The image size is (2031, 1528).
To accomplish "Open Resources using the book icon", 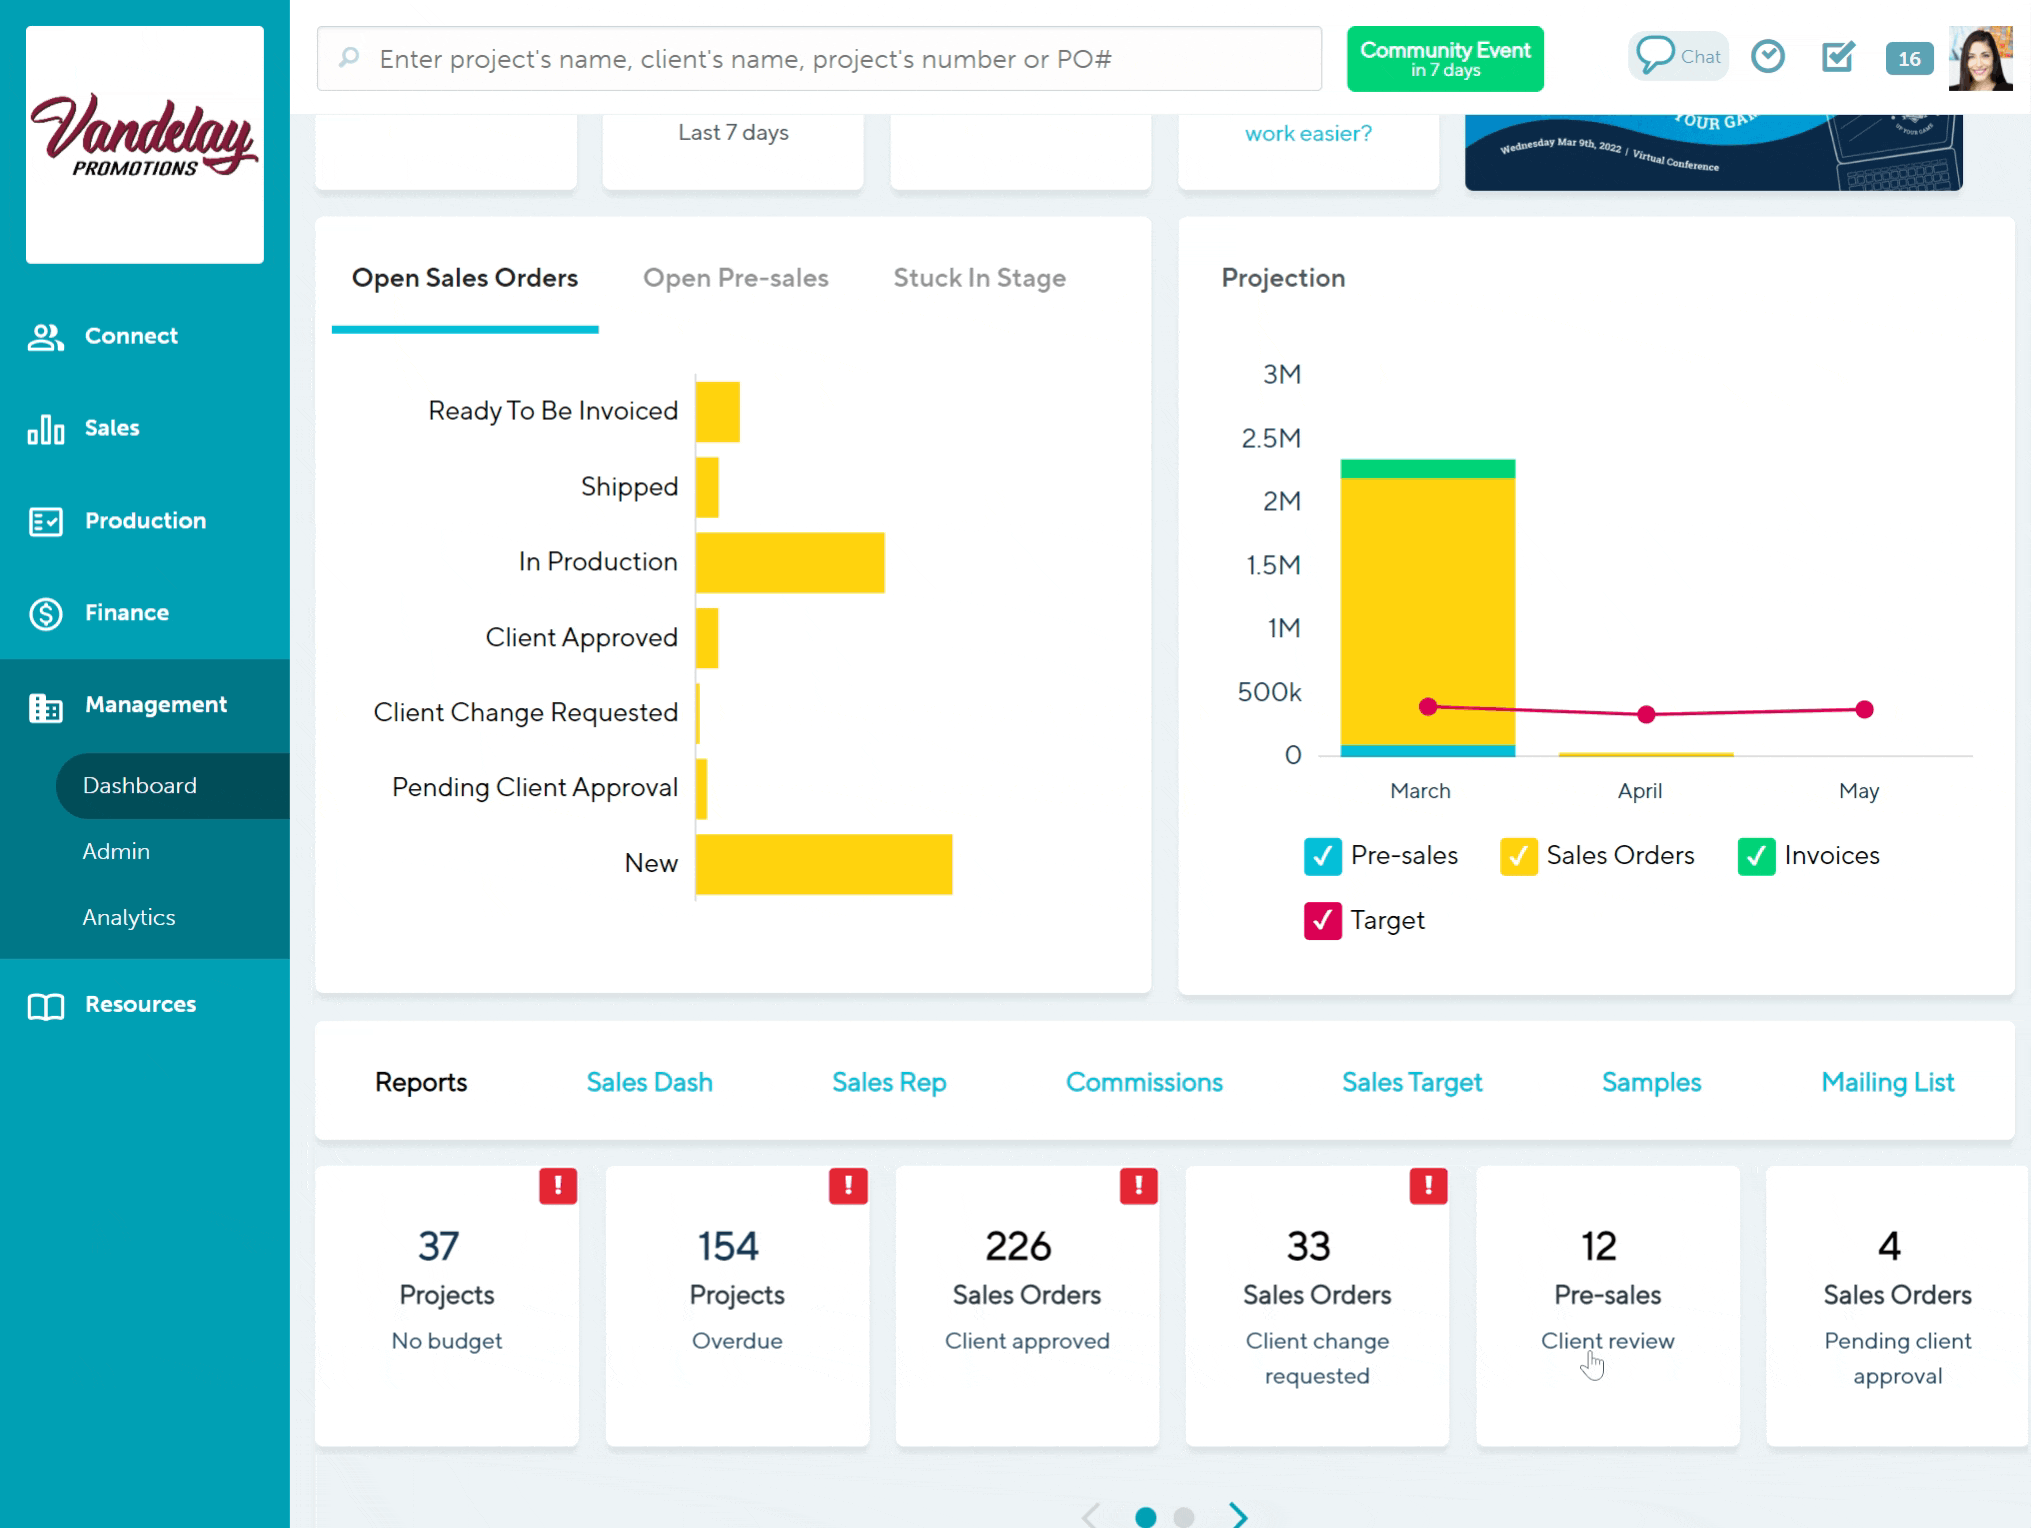I will click(45, 1004).
